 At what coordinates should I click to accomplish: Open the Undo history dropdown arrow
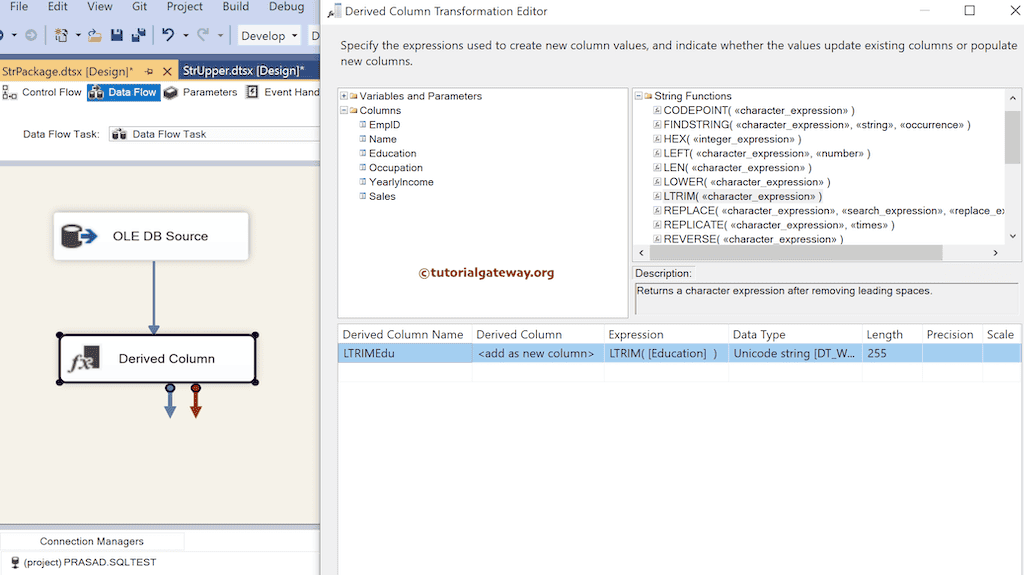click(185, 35)
